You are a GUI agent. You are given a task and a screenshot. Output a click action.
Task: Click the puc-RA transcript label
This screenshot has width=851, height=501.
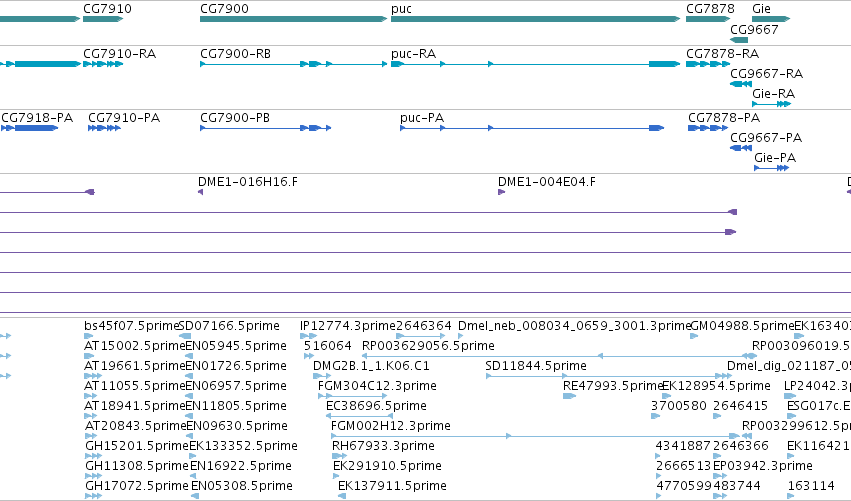click(x=413, y=54)
